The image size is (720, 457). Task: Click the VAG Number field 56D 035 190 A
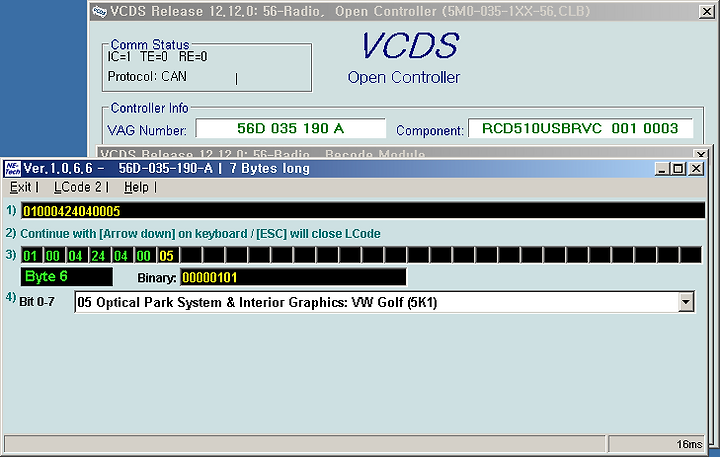tap(291, 128)
